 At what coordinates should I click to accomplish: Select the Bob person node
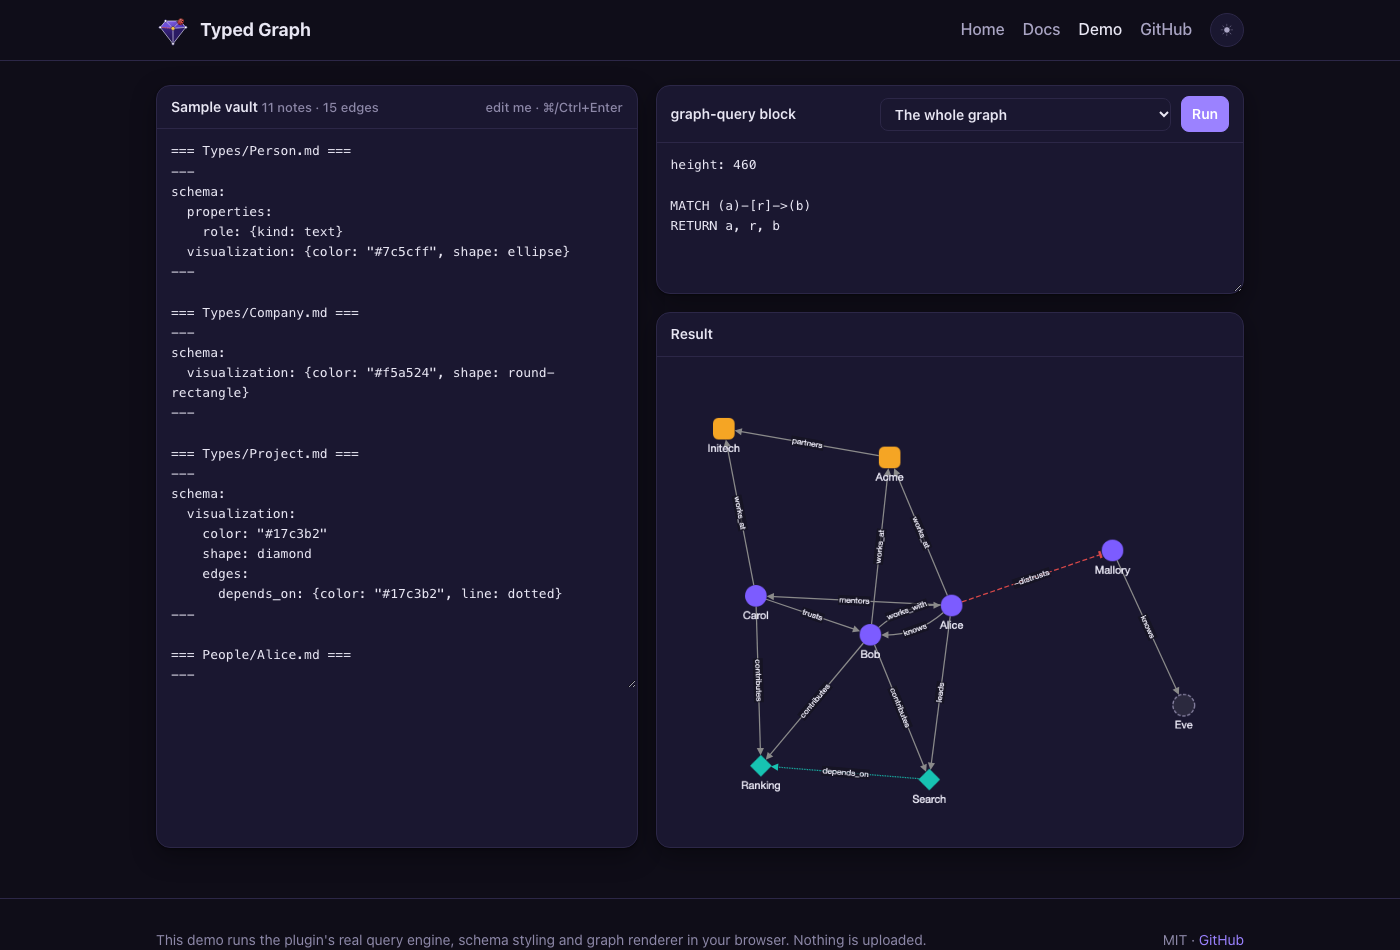pos(871,635)
